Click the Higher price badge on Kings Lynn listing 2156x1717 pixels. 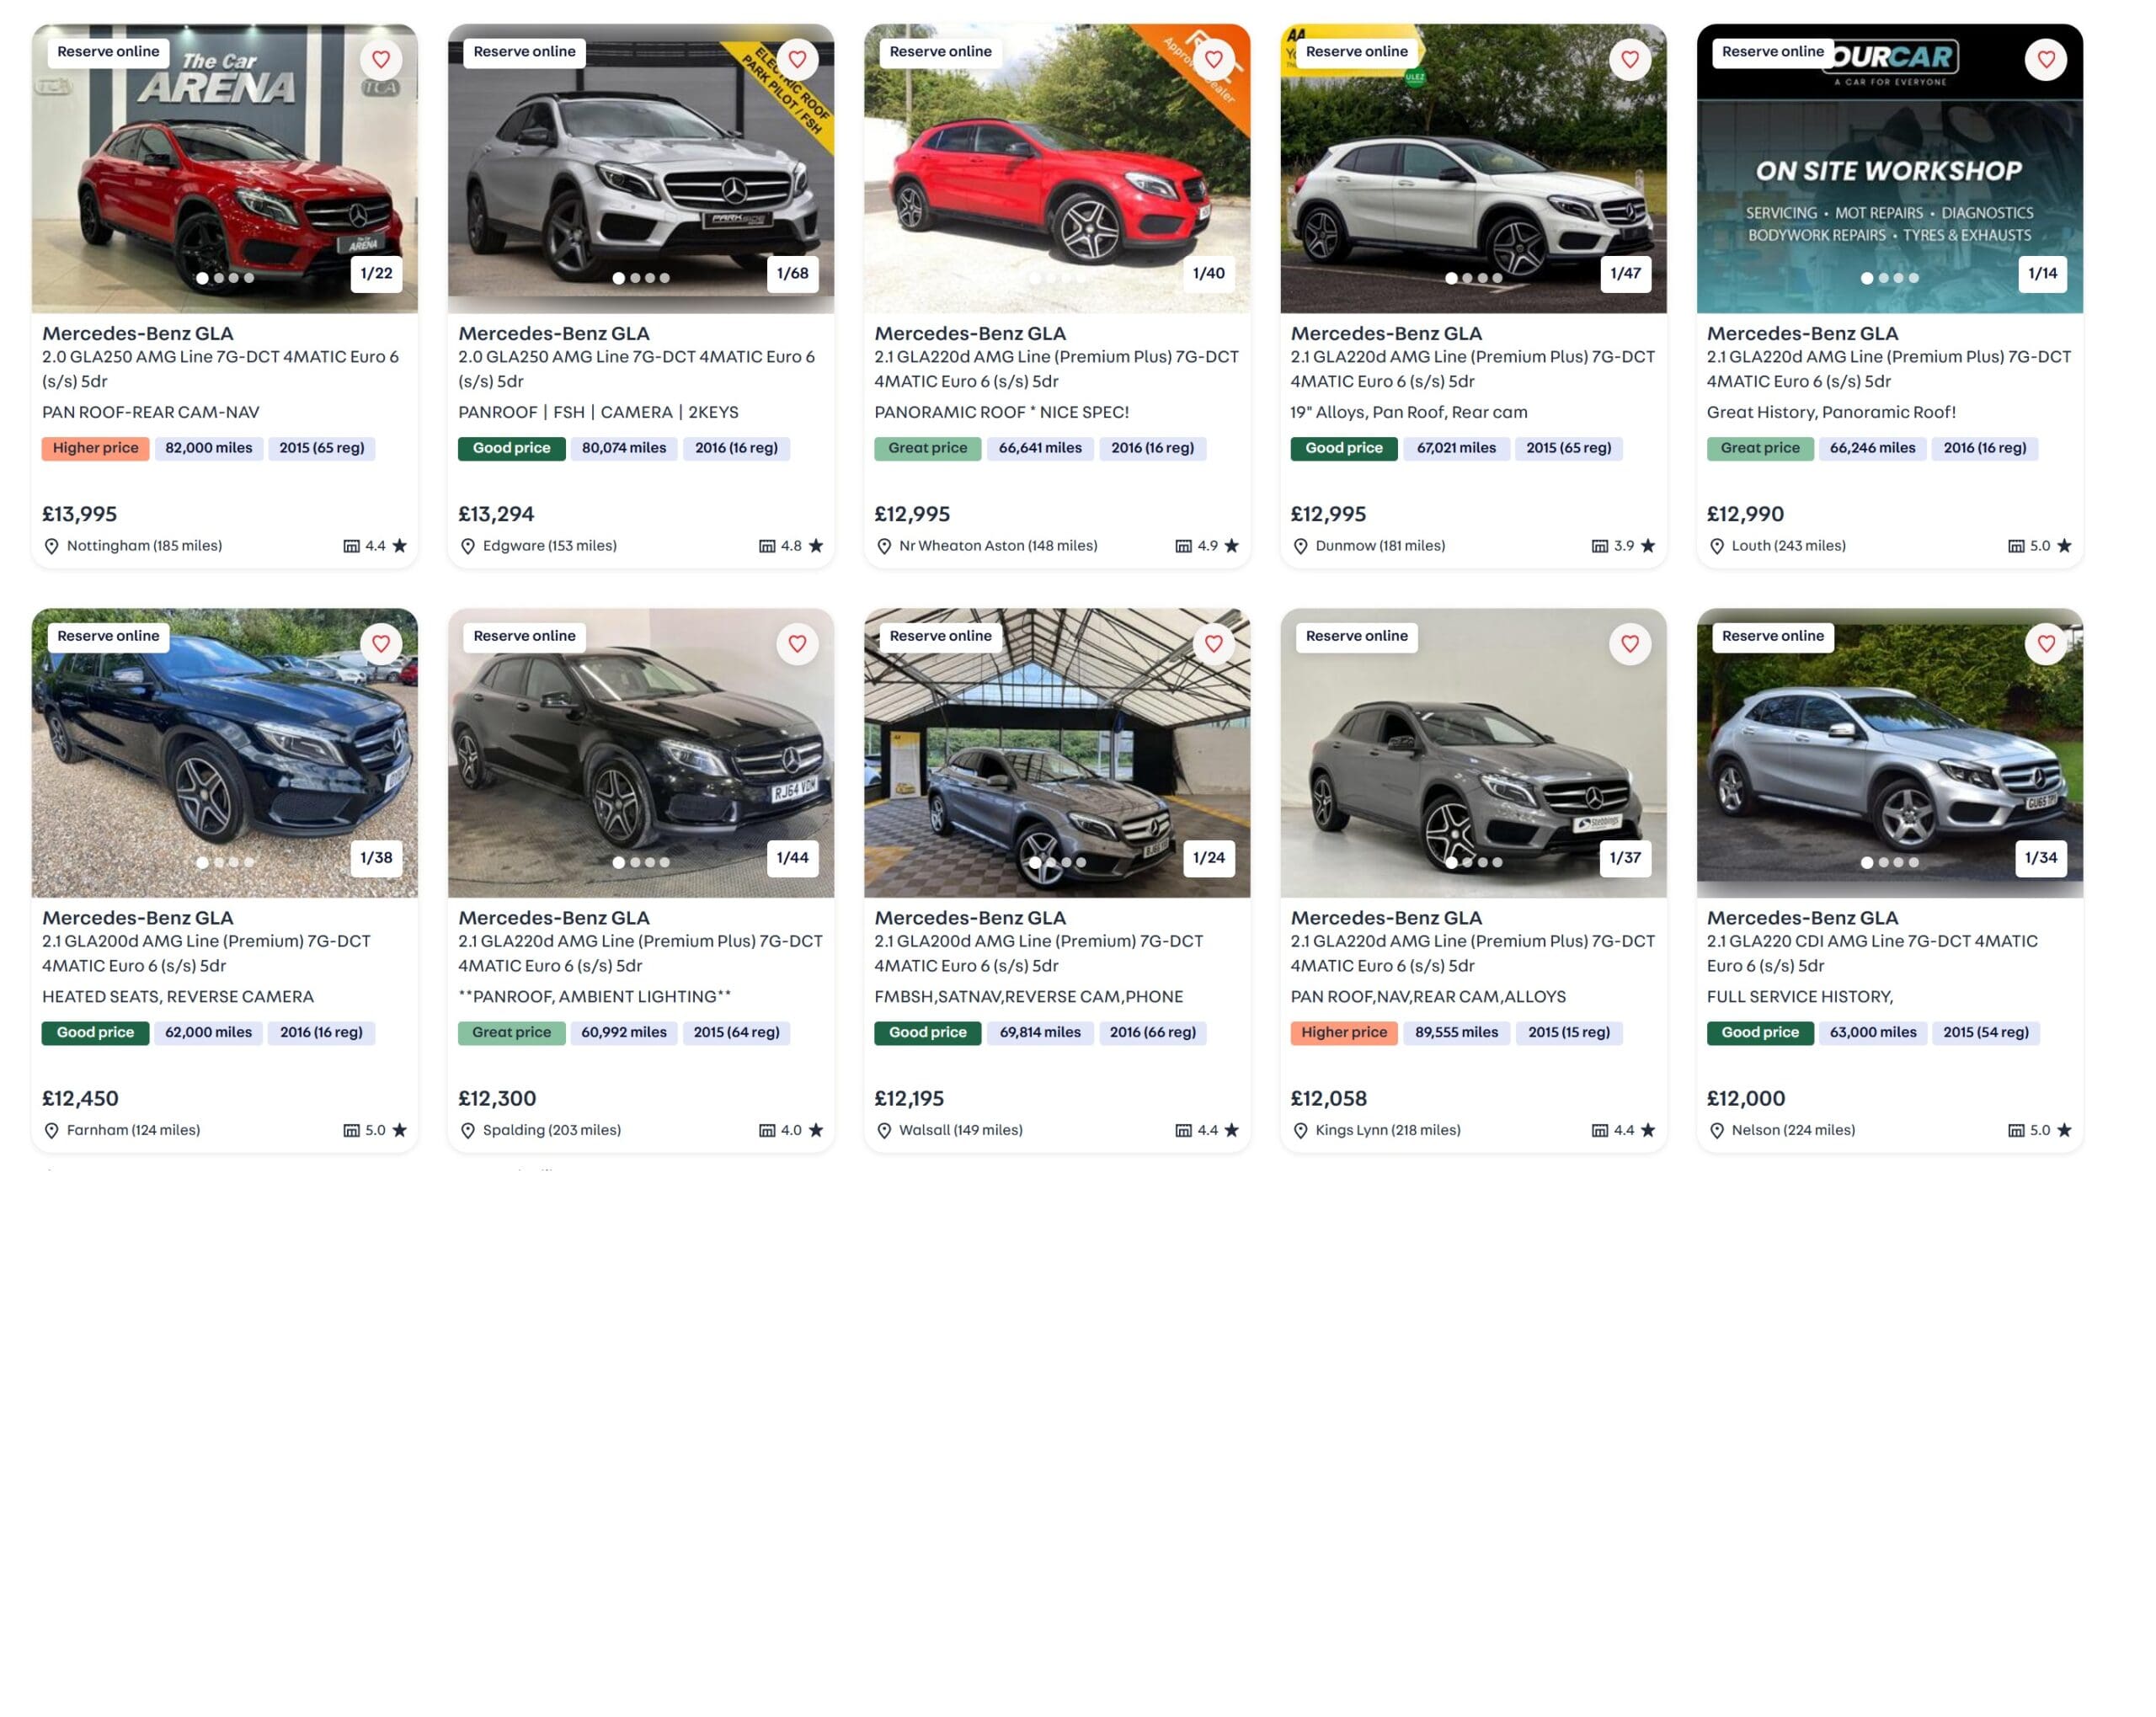click(1343, 1032)
